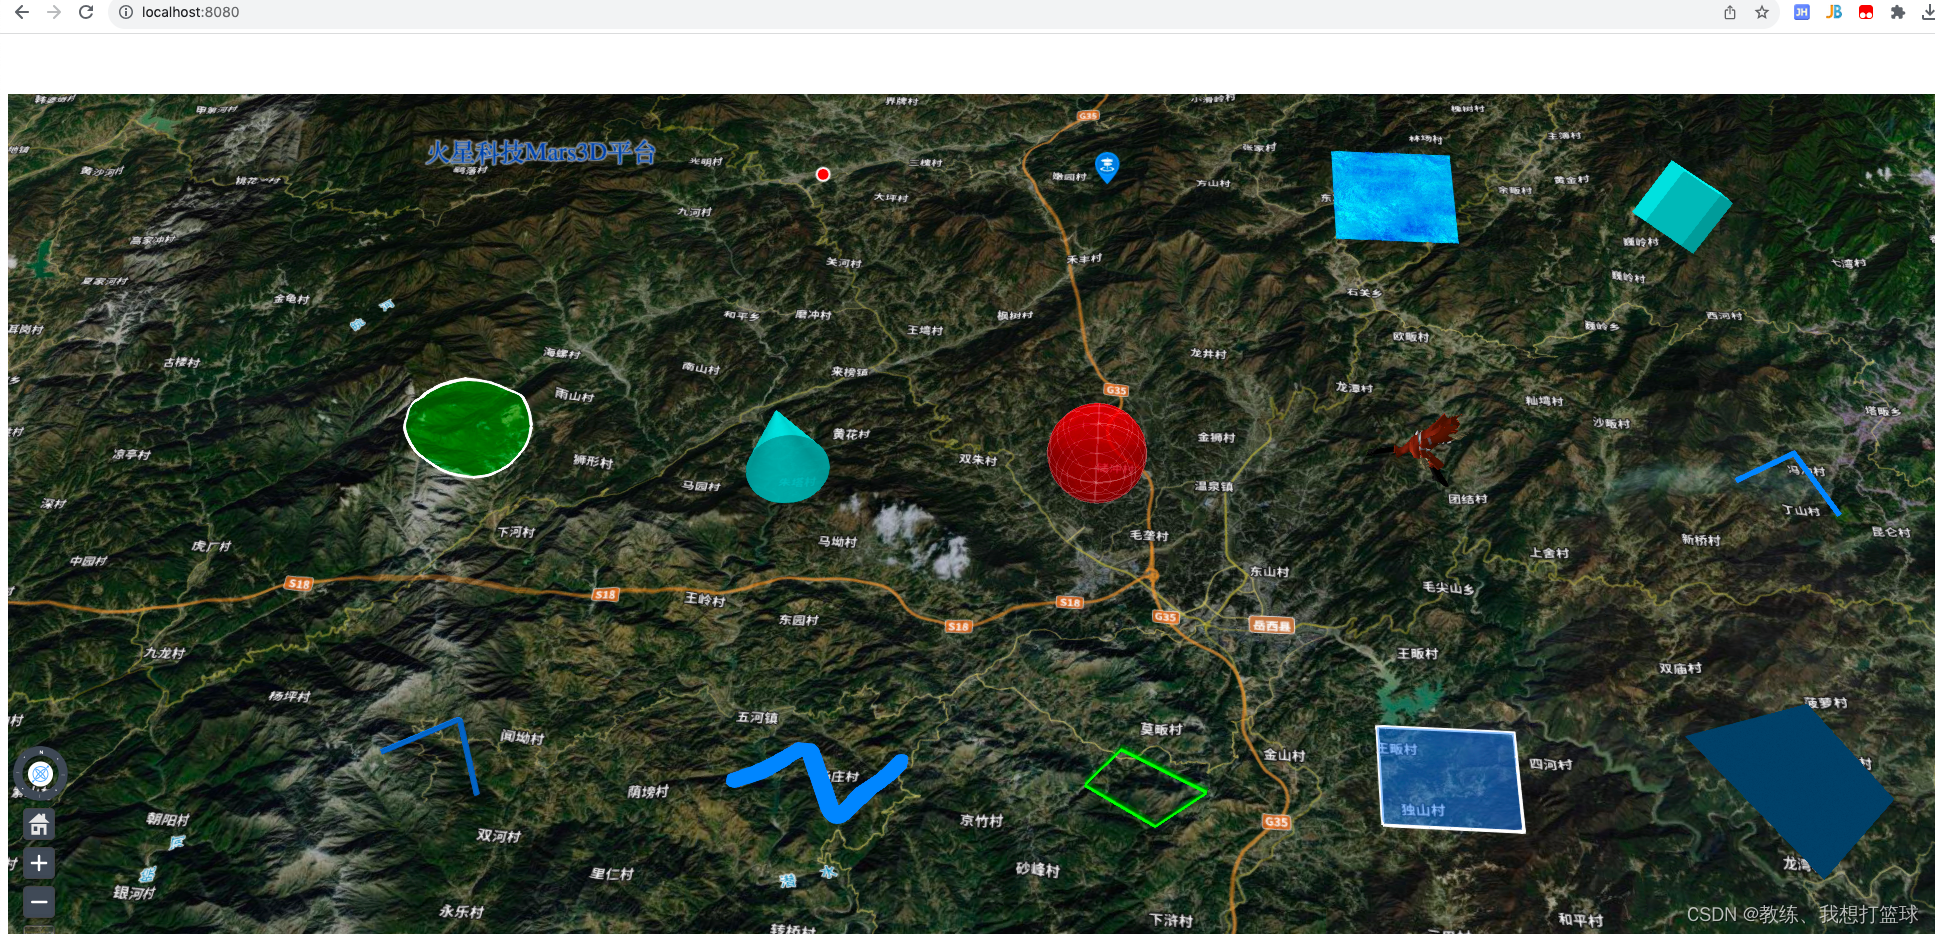
Task: Click the 四河村 village label
Action: (x=1551, y=764)
